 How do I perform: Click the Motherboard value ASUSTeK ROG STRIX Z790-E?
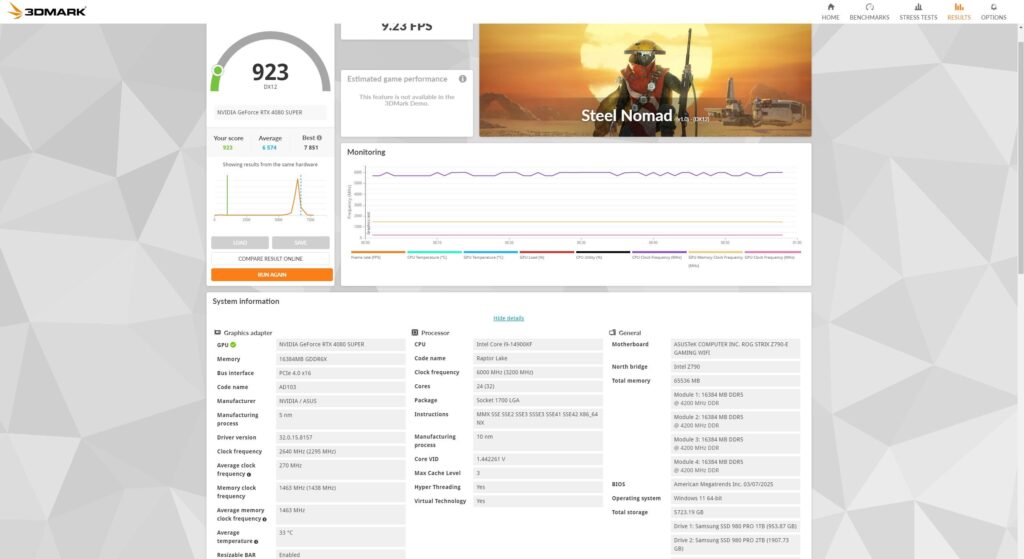tap(735, 349)
